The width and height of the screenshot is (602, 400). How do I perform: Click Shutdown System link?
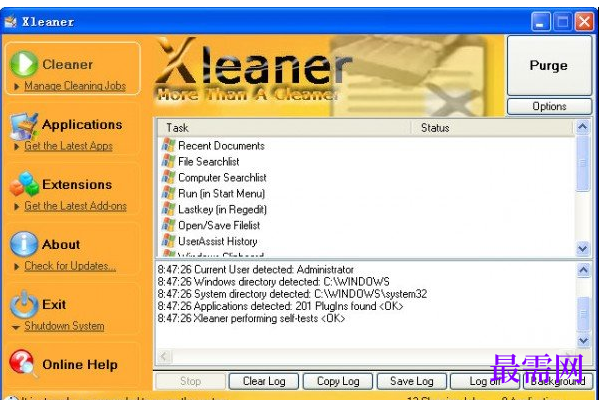(x=64, y=326)
